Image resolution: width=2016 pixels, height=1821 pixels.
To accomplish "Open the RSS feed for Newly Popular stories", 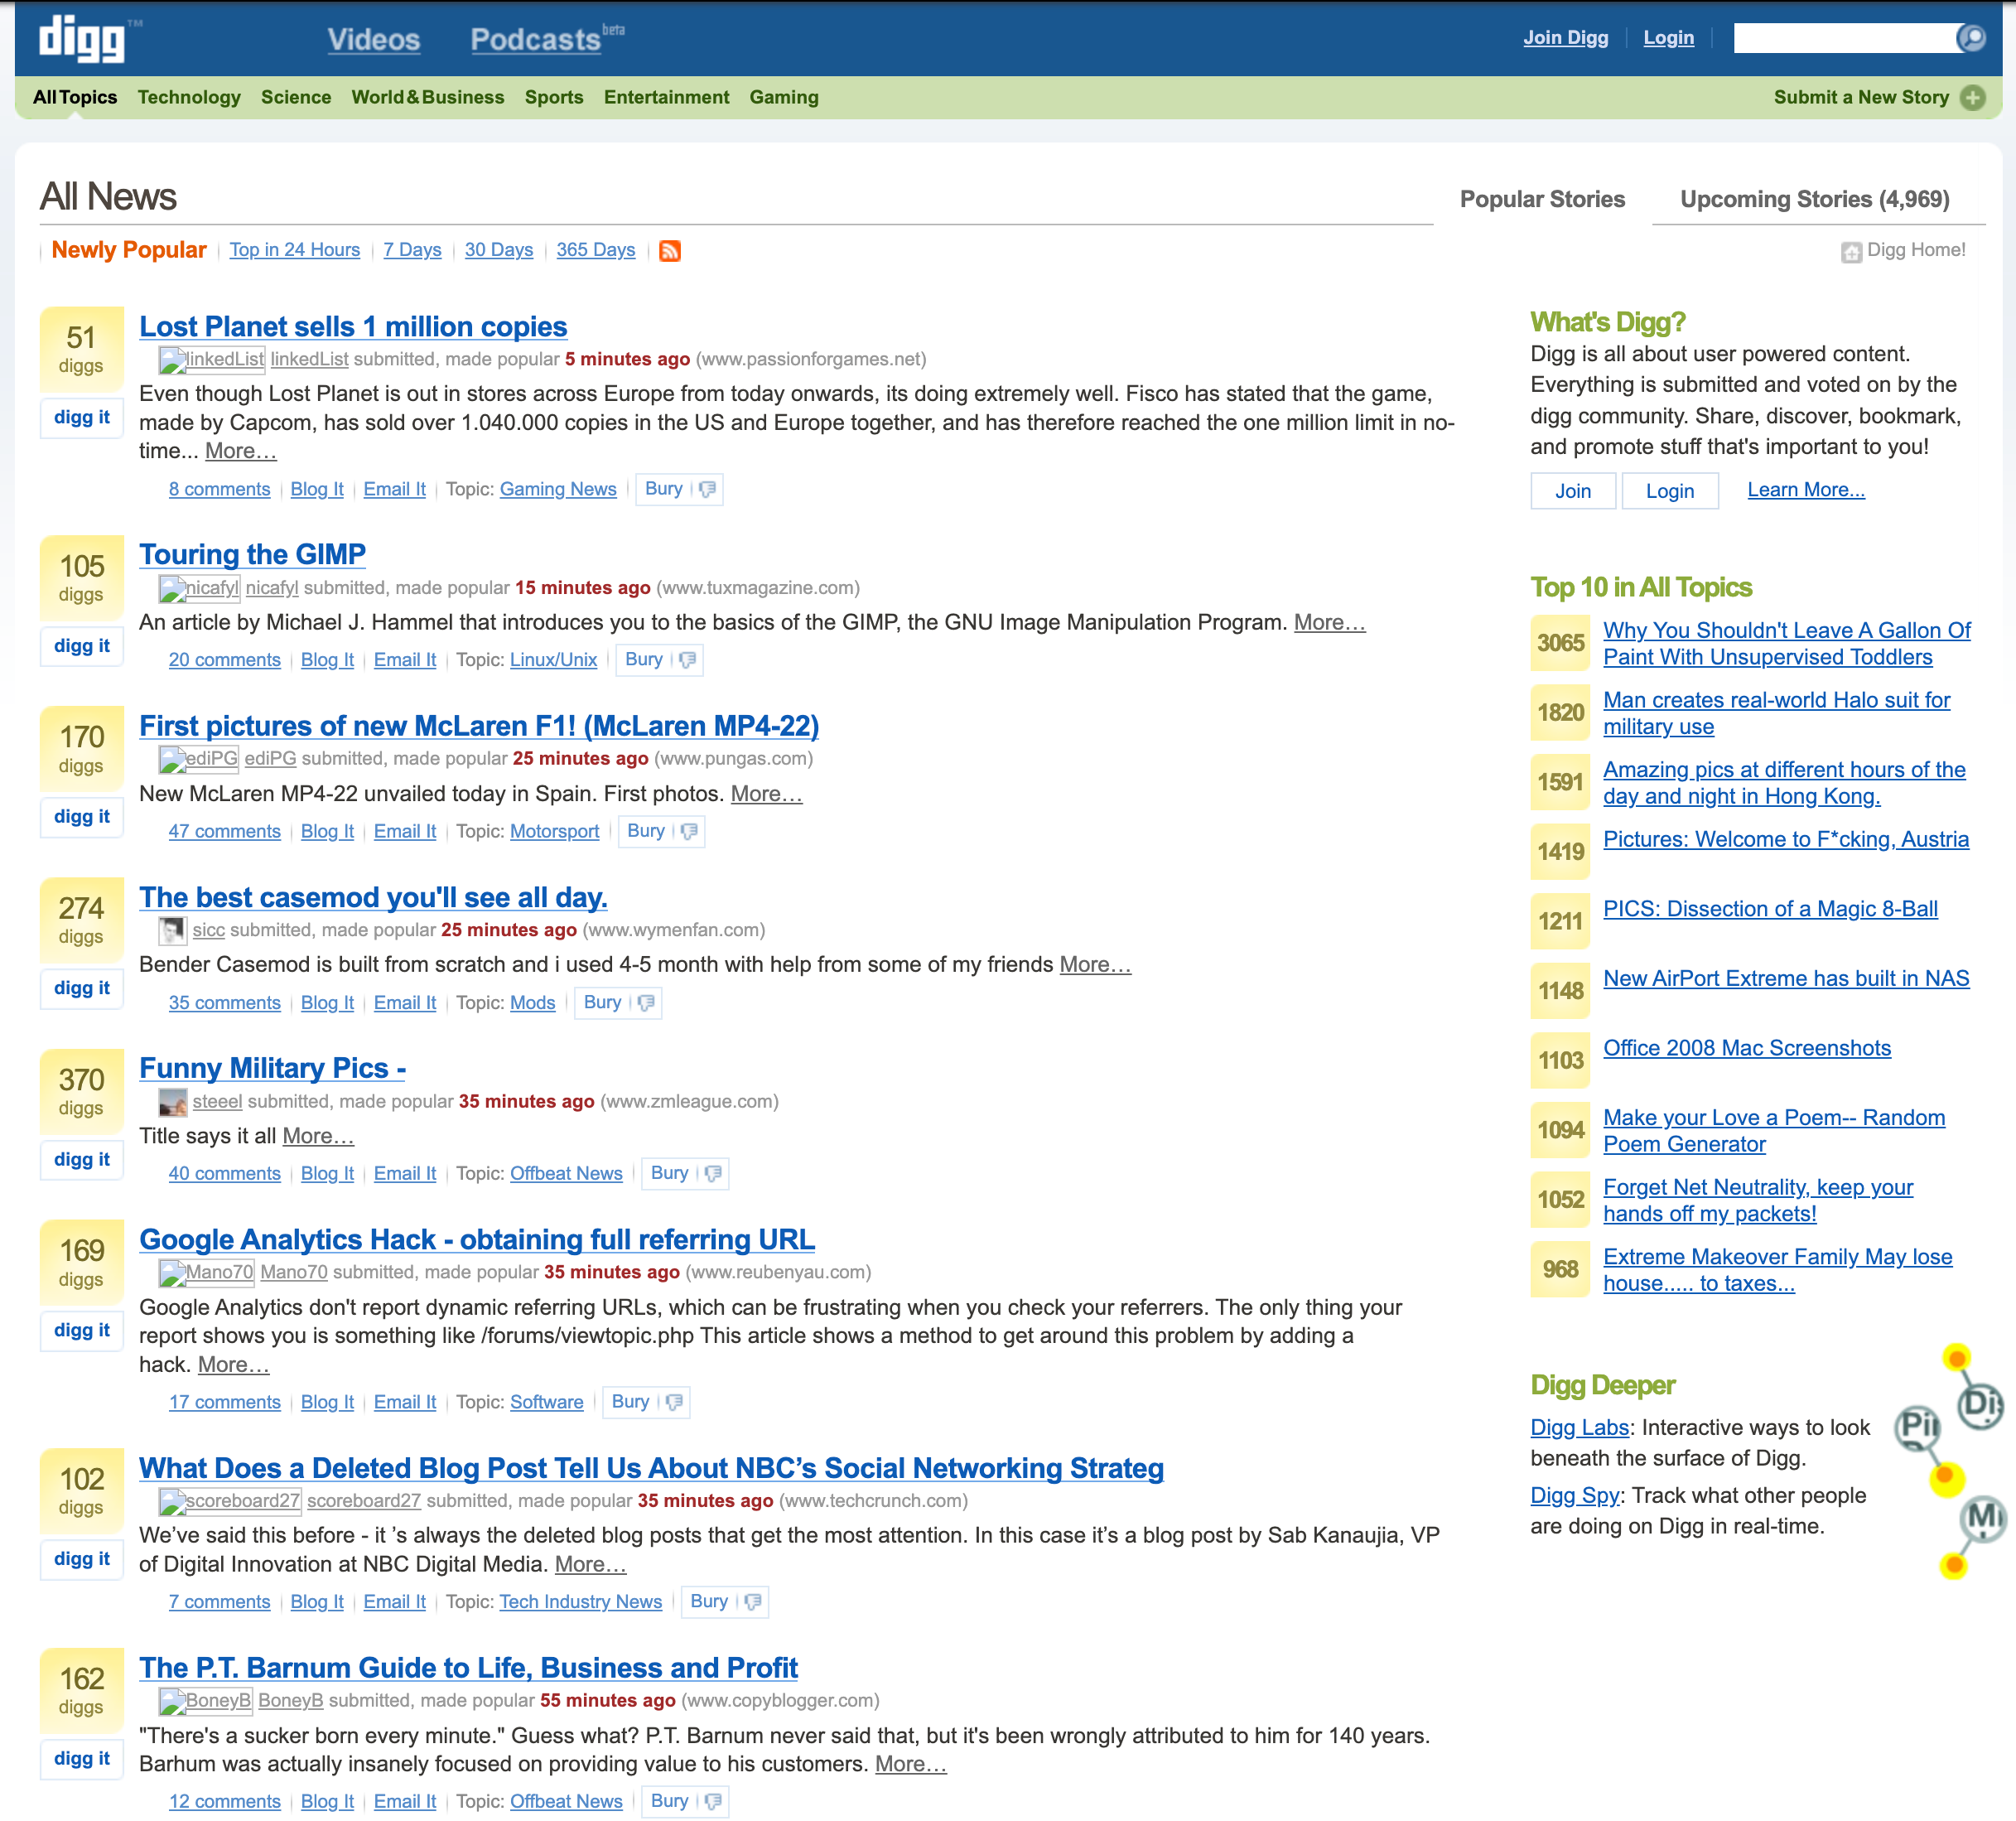I will point(669,252).
